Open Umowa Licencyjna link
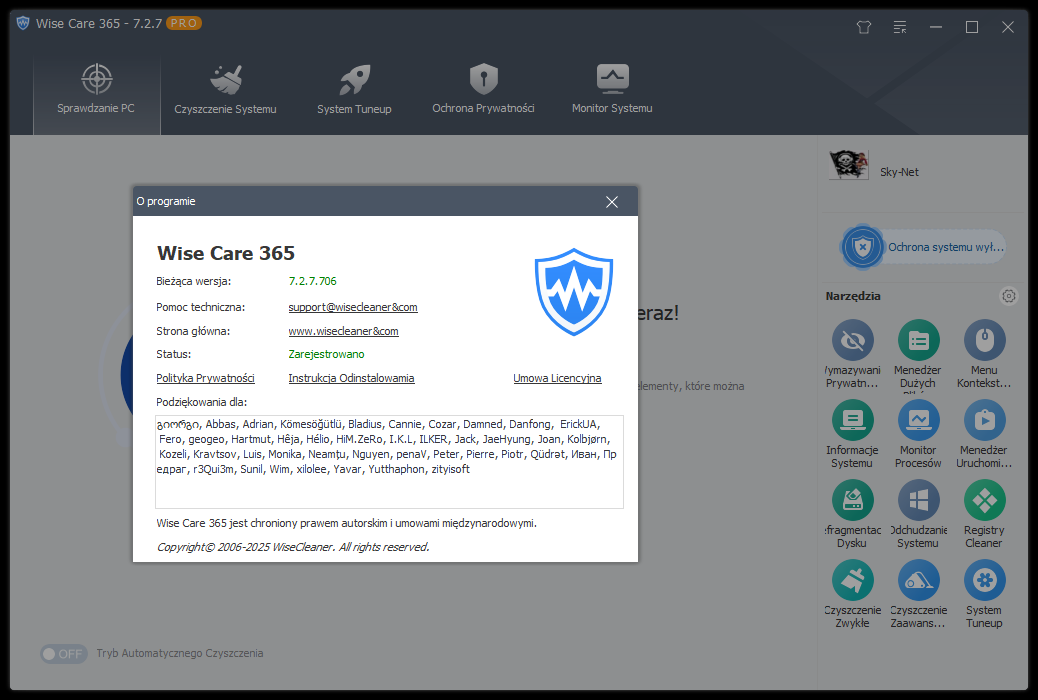 pos(557,378)
